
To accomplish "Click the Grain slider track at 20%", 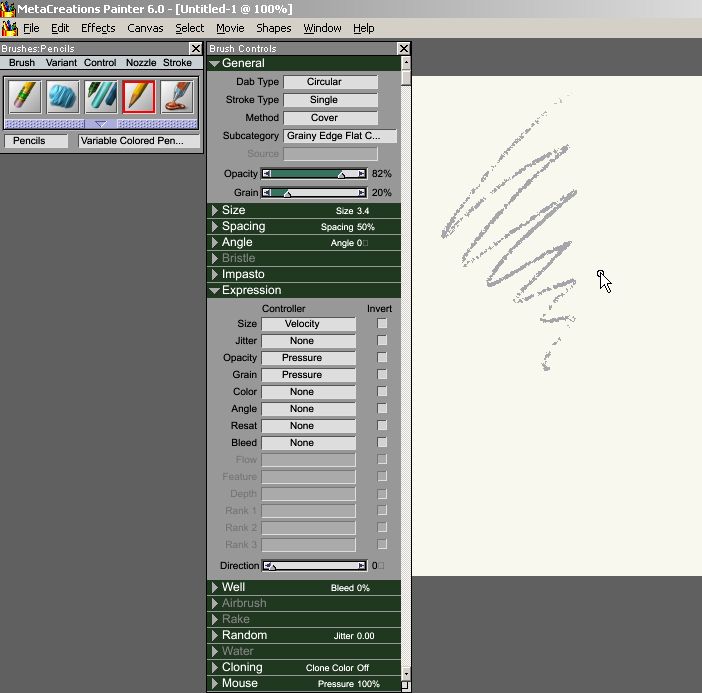I will tap(288, 193).
